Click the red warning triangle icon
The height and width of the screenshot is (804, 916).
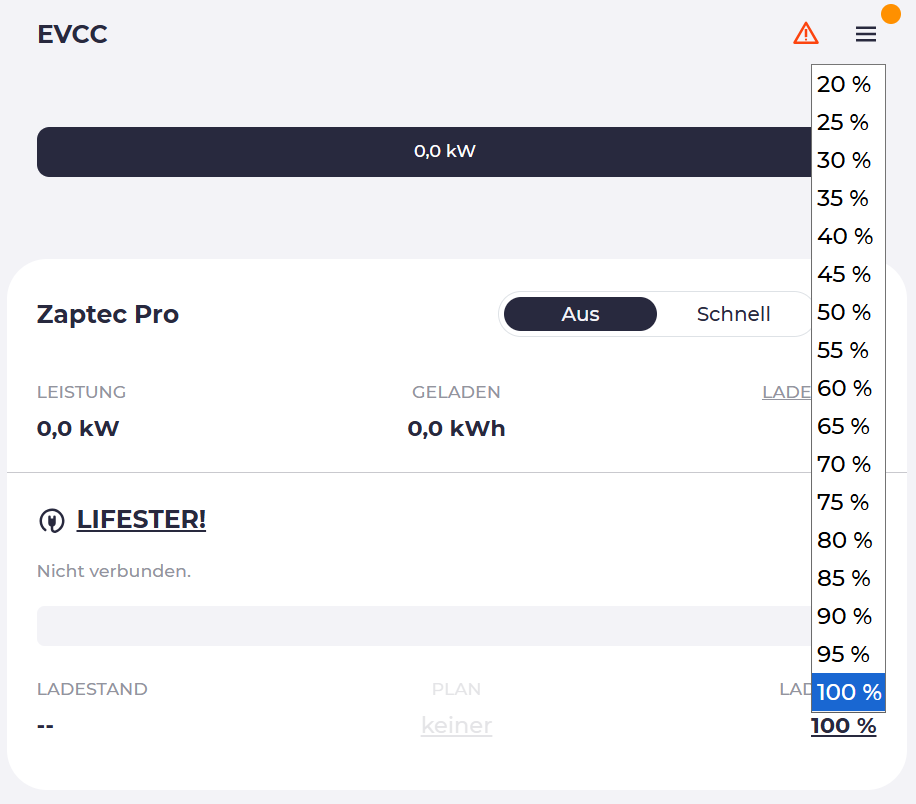[805, 34]
